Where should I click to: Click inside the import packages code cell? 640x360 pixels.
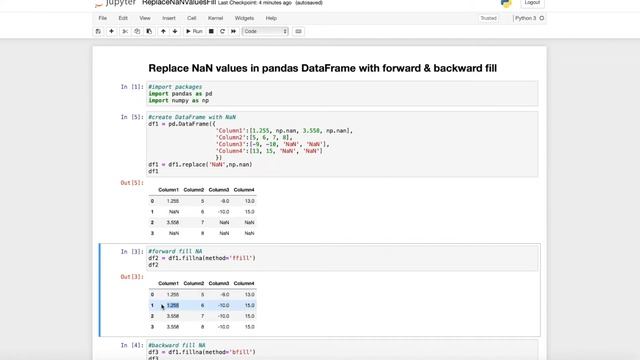pos(342,93)
